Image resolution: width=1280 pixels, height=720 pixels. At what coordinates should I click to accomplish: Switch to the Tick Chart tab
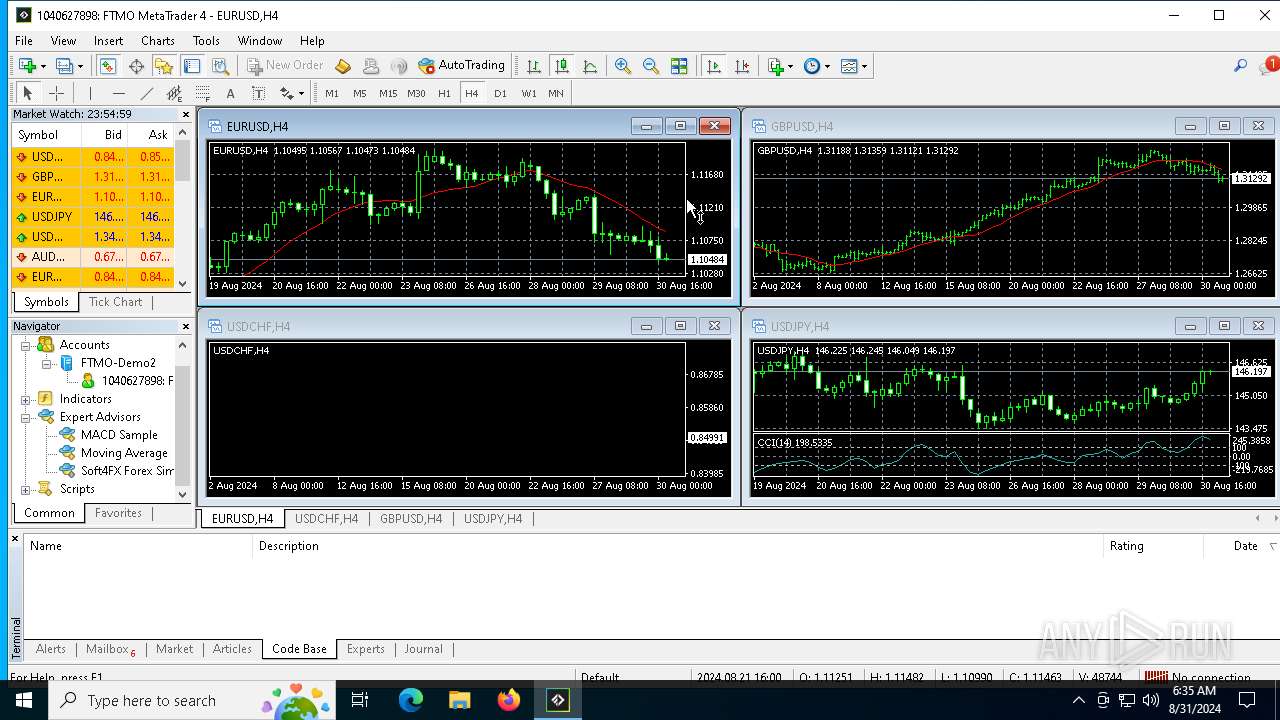(116, 302)
